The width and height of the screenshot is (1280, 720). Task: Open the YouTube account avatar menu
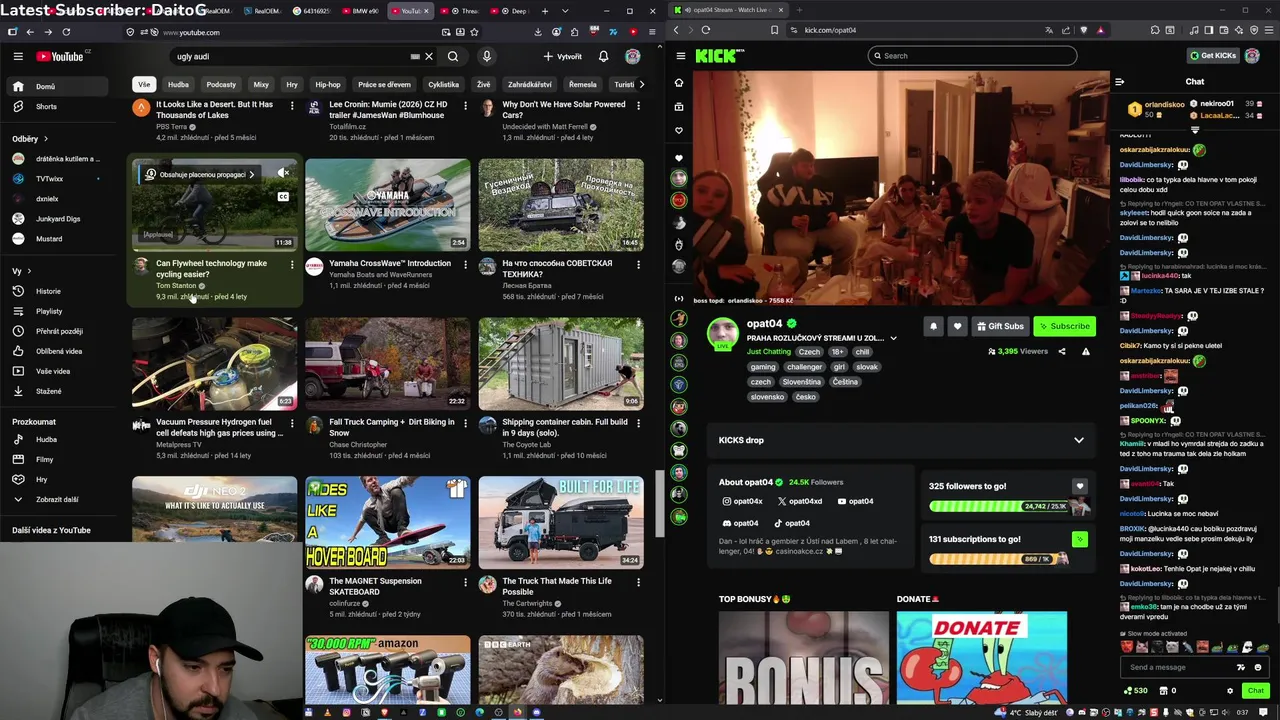632,57
